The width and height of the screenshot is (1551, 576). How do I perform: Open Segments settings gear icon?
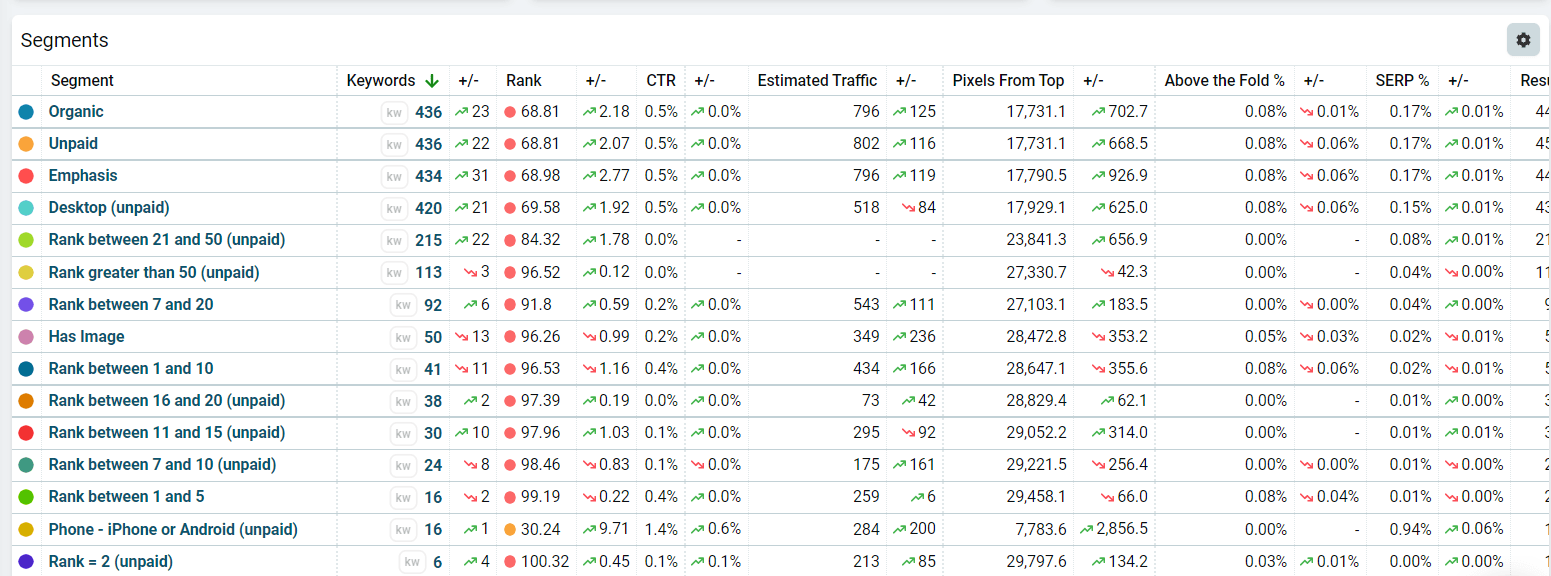pos(1523,40)
